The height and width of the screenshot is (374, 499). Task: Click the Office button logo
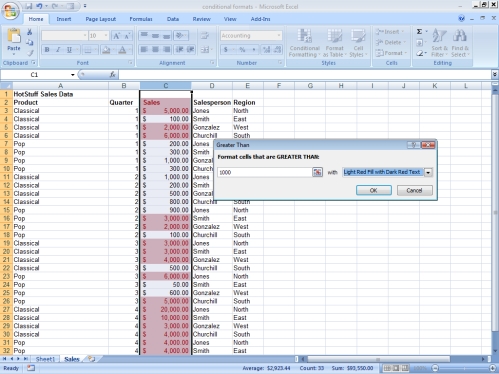(x=10, y=10)
